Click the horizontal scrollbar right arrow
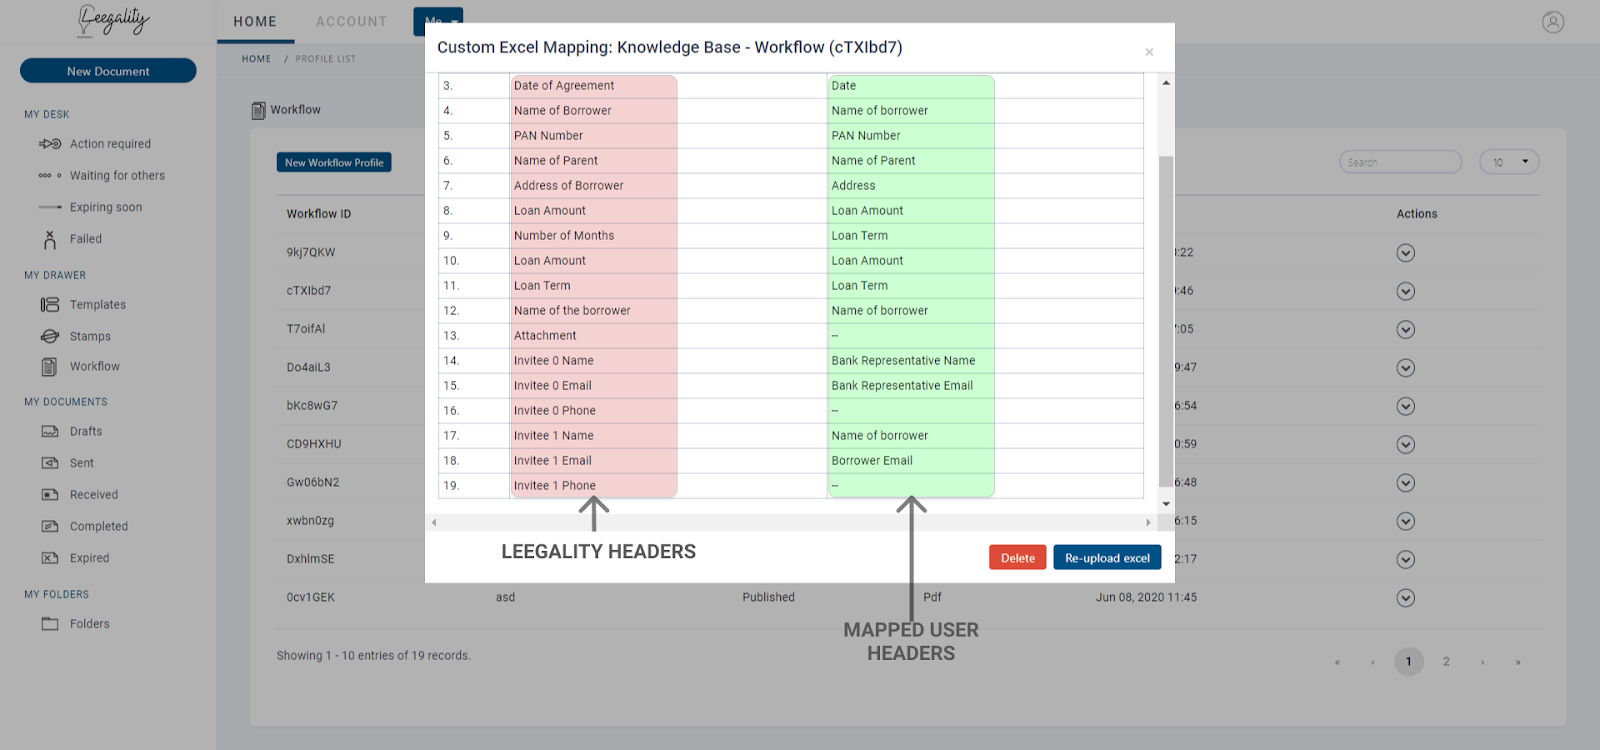 [1148, 522]
